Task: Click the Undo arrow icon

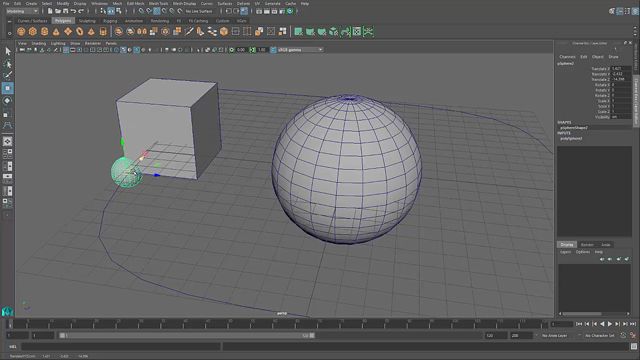Action: (x=73, y=11)
